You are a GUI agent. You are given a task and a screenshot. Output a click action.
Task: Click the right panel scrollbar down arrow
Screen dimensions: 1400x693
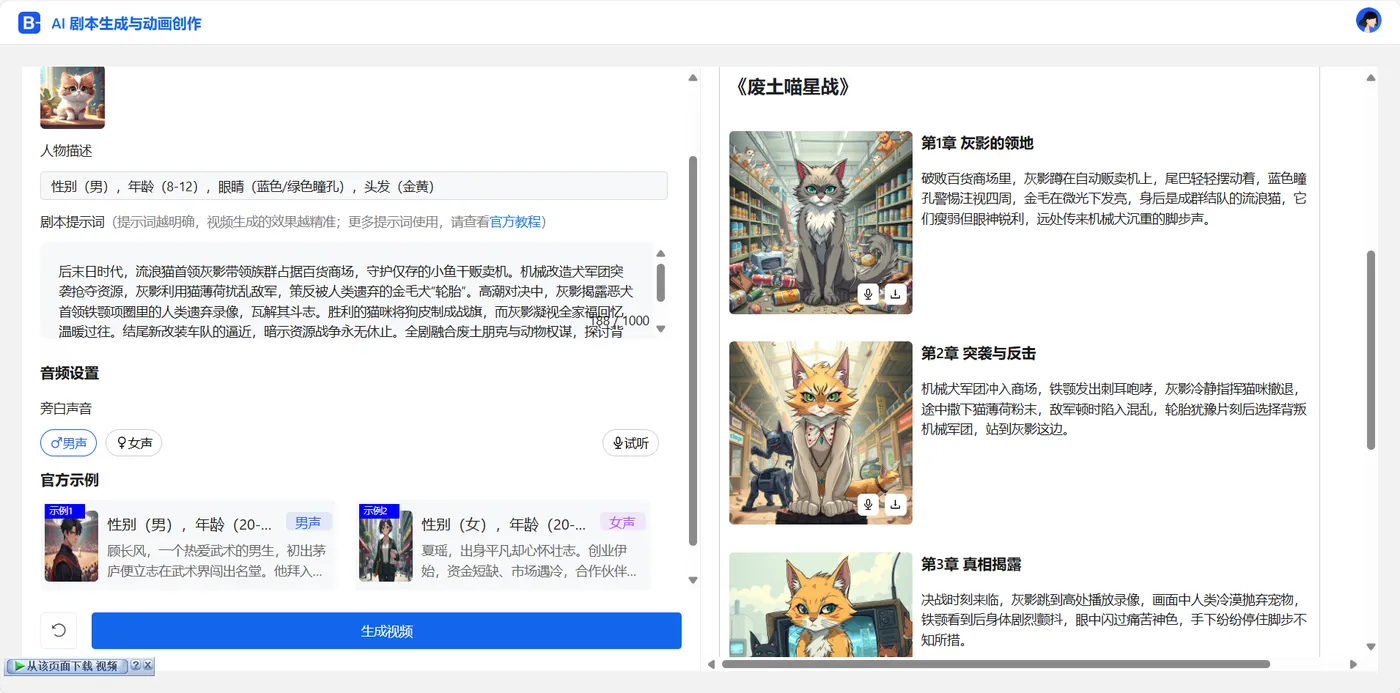[x=1371, y=646]
